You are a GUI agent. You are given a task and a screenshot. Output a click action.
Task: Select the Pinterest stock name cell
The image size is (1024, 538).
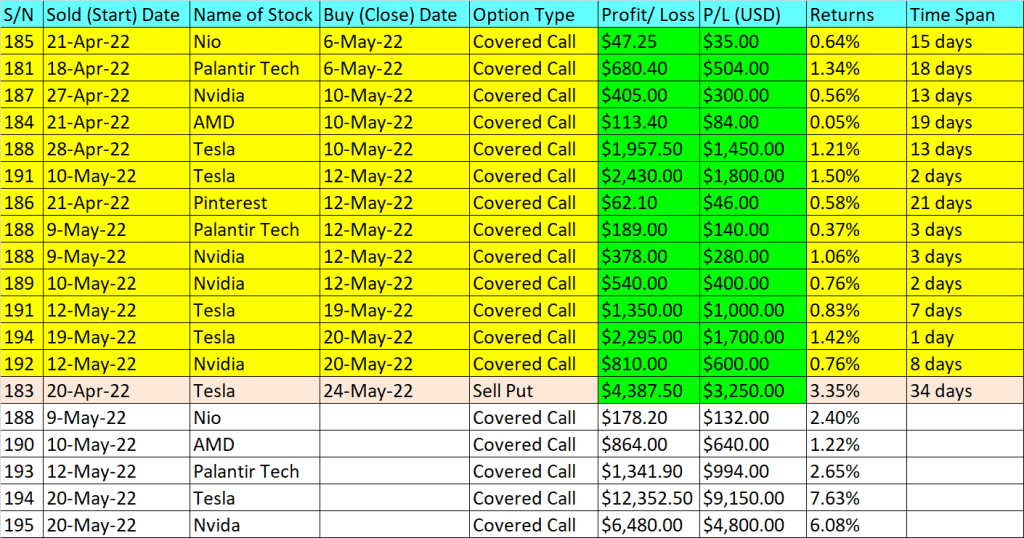click(254, 203)
